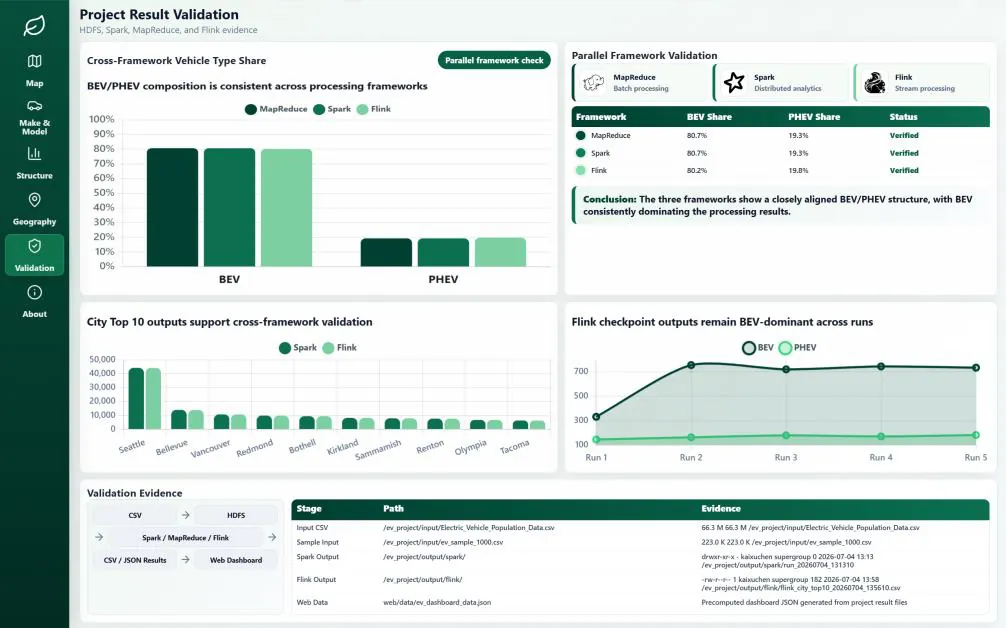This screenshot has width=1006, height=628.
Task: Toggle PHEV line in checkpoint chart legend
Action: click(x=797, y=348)
